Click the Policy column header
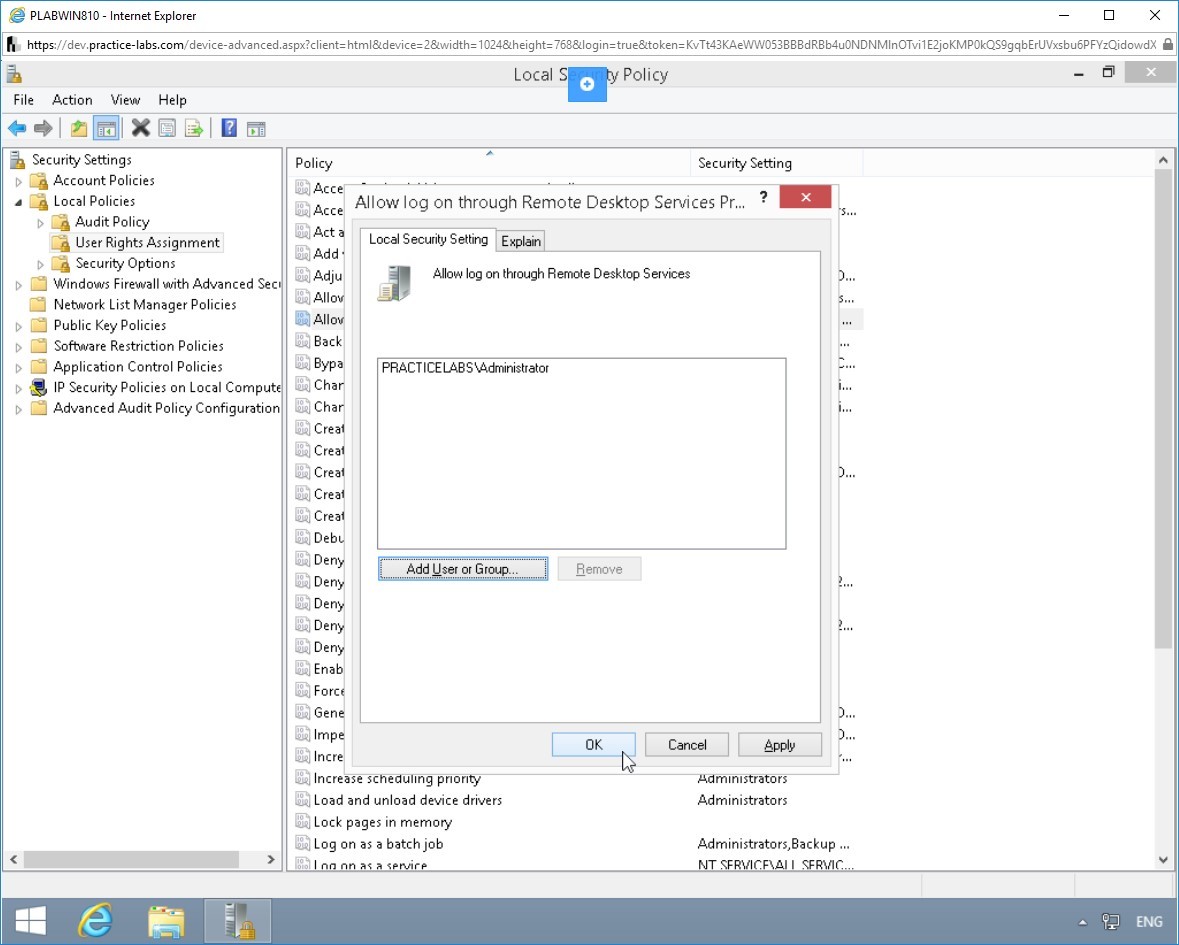1179x945 pixels. [x=489, y=163]
